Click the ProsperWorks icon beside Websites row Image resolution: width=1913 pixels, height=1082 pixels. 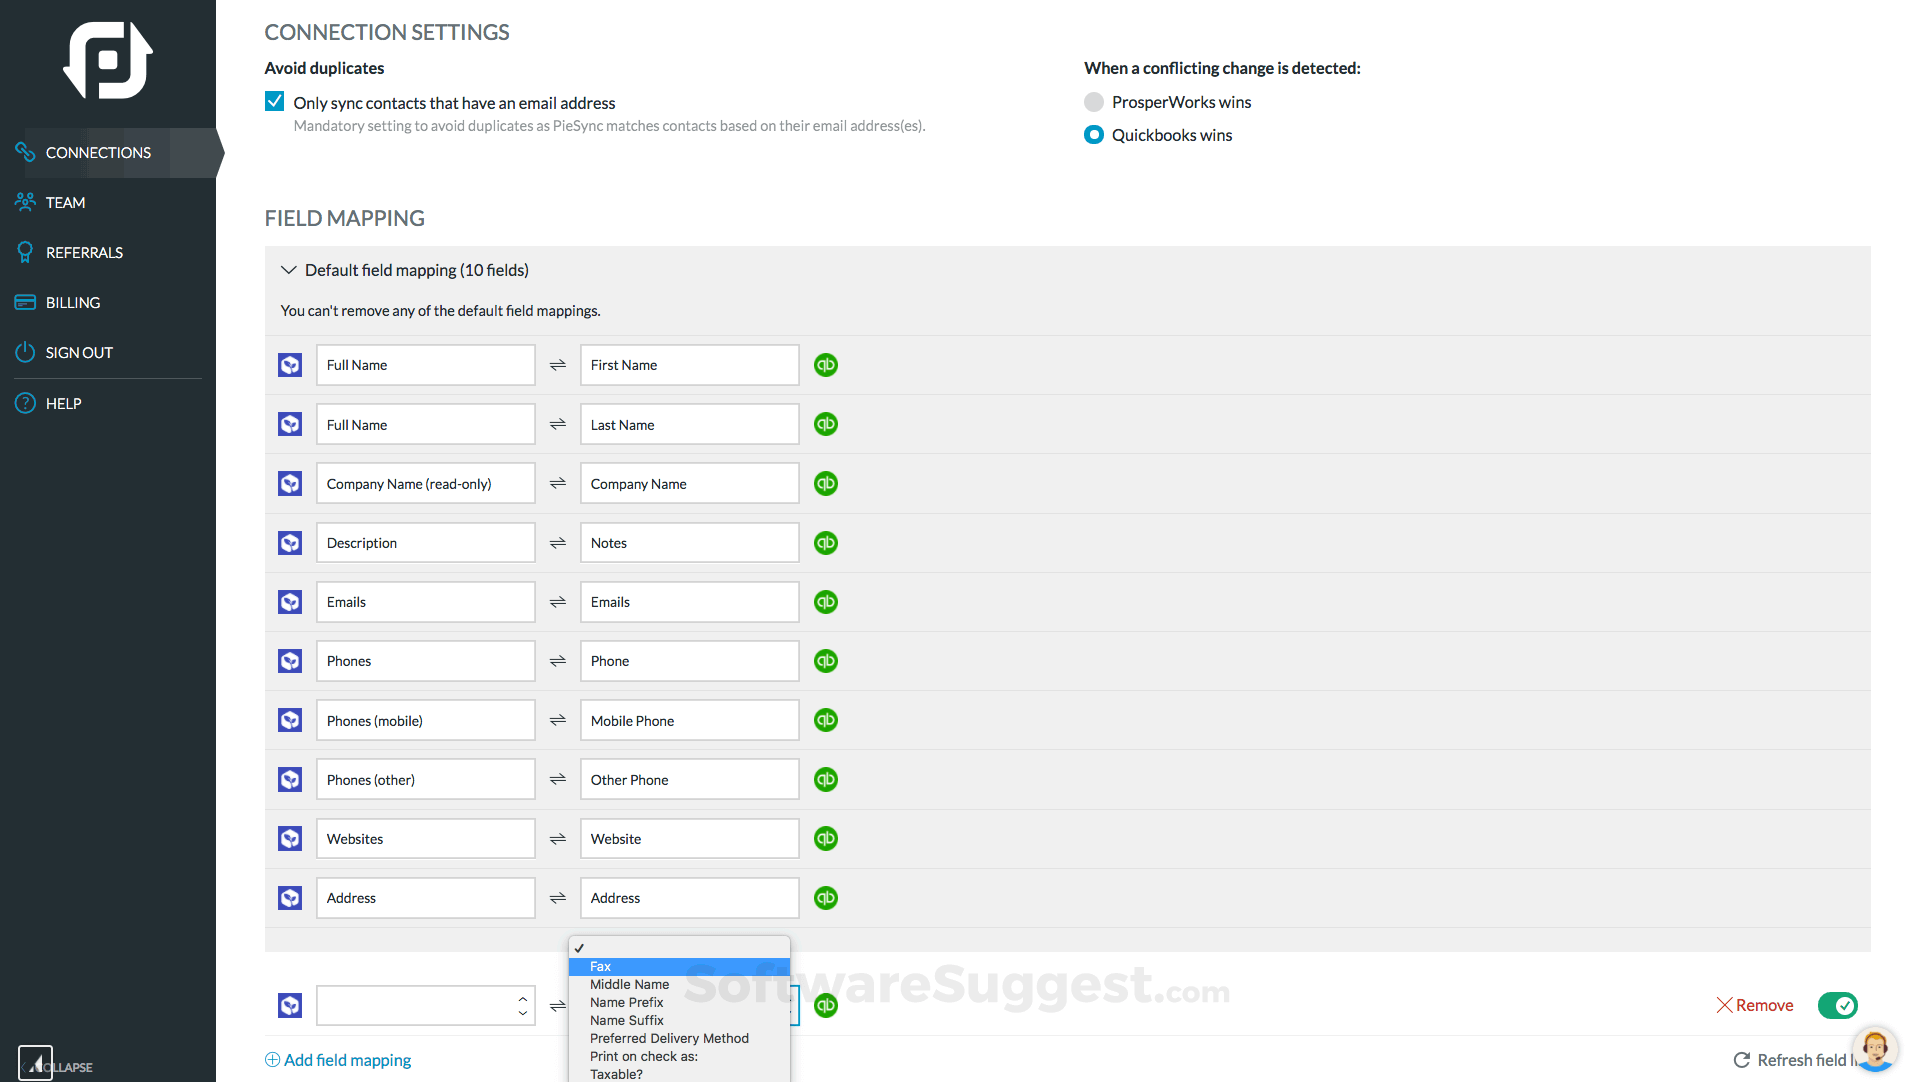[290, 839]
